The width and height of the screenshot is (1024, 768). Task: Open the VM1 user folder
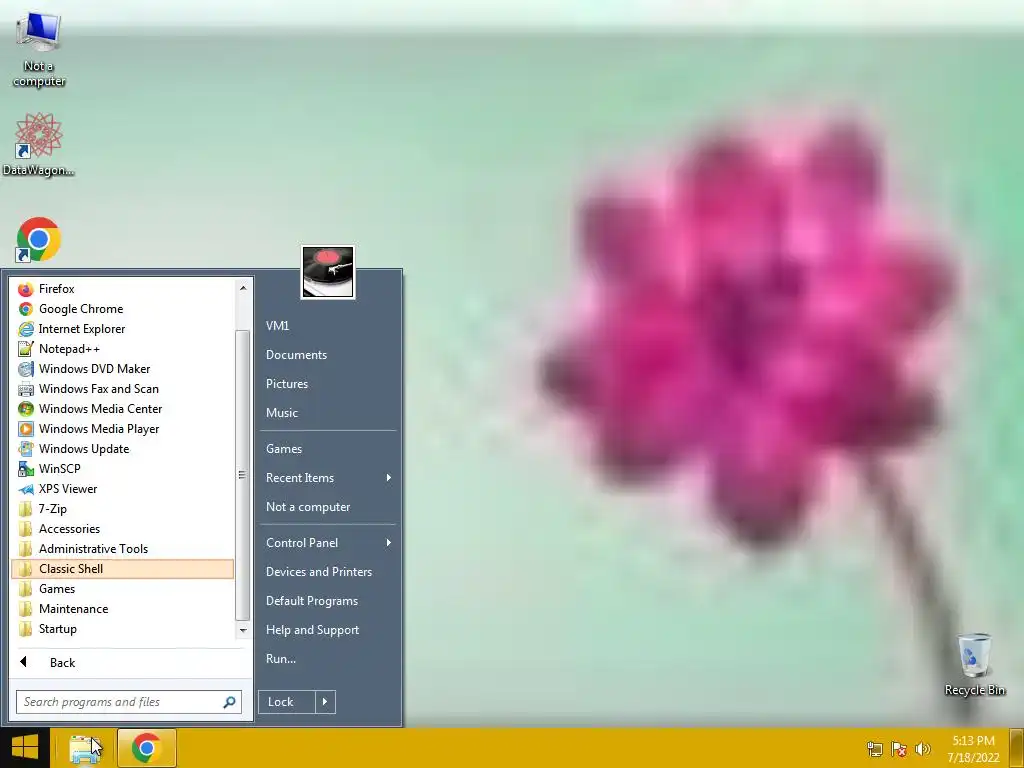coord(328,326)
